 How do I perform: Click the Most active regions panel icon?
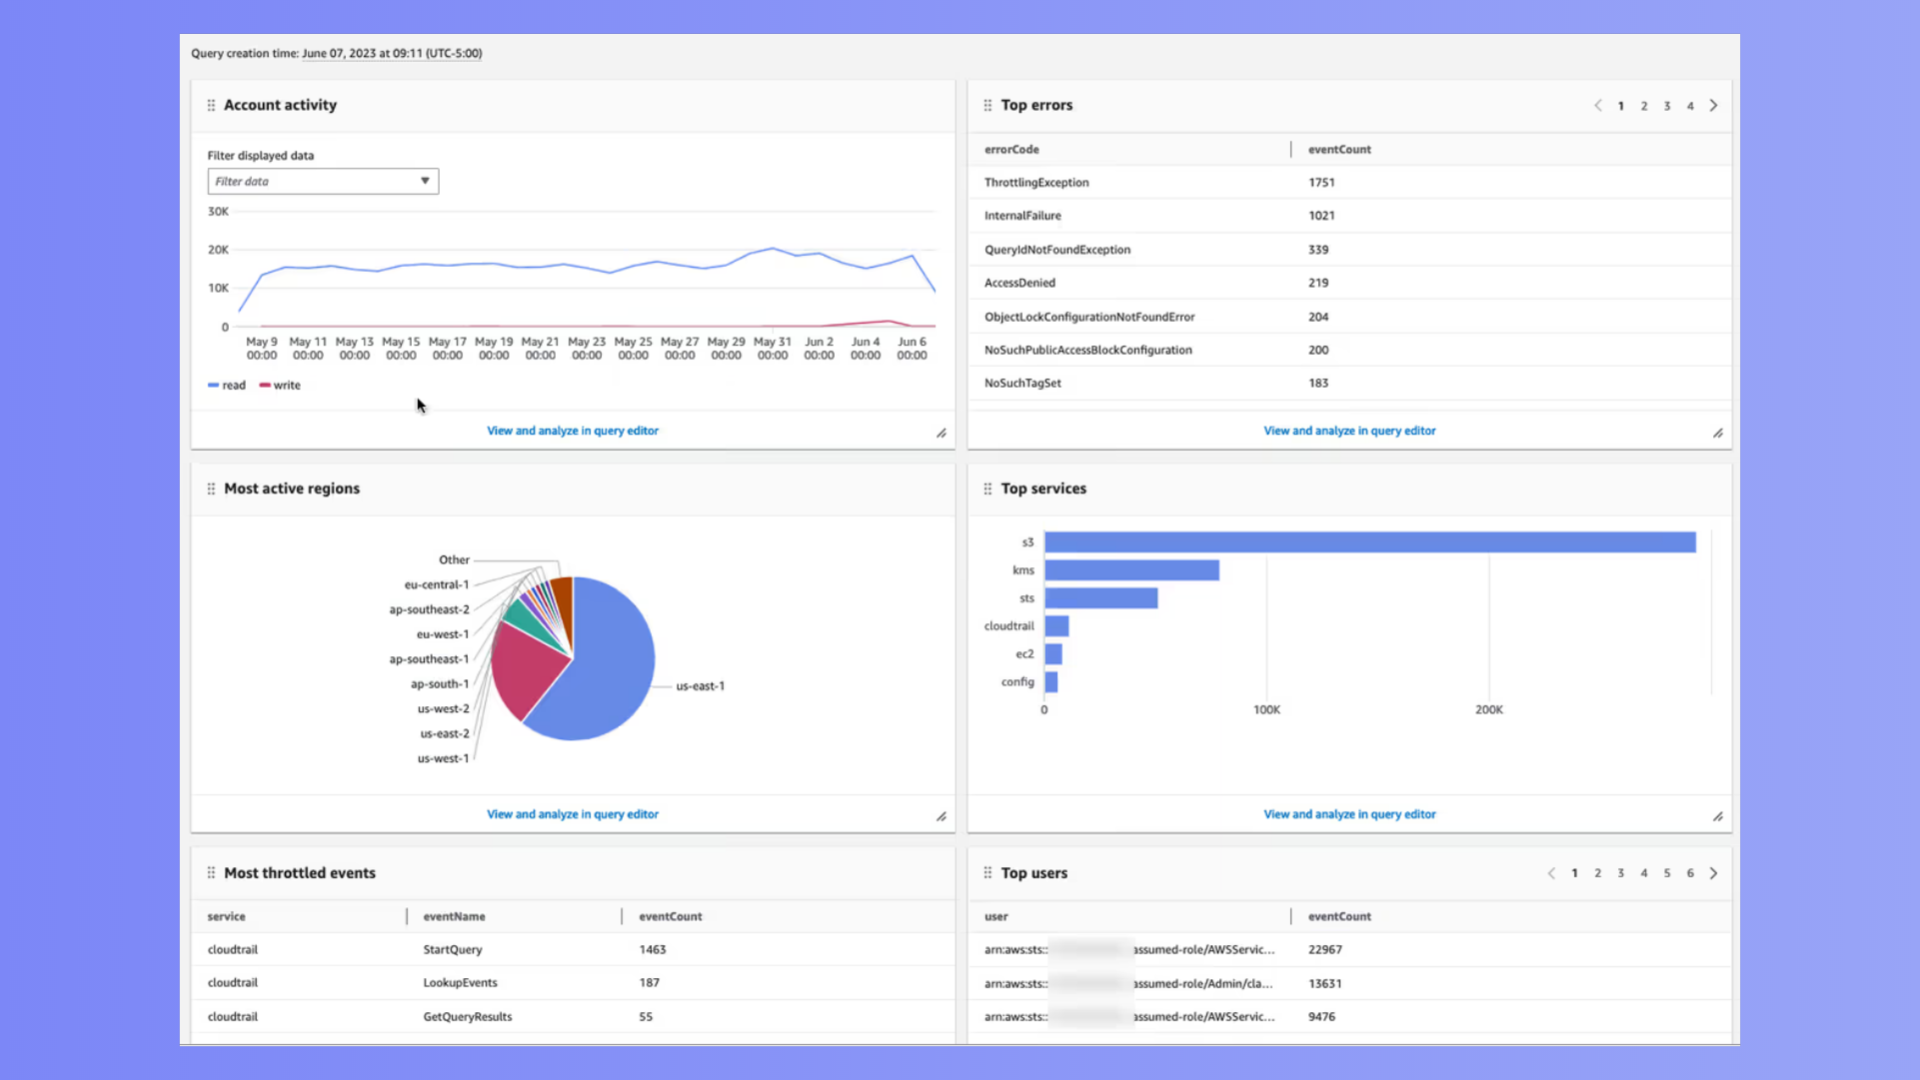point(211,488)
